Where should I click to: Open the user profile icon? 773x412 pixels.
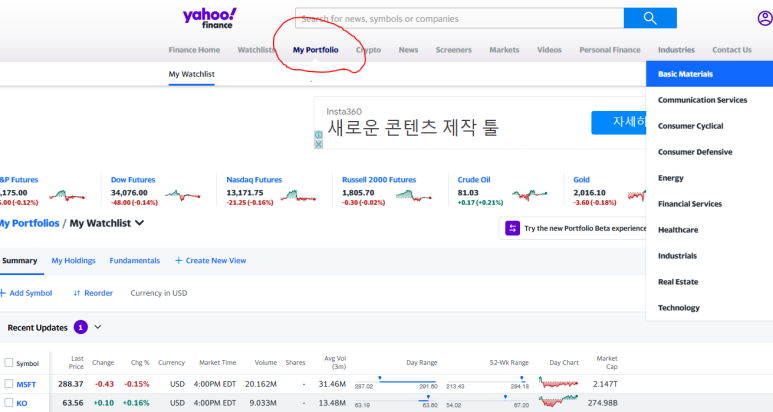click(765, 18)
